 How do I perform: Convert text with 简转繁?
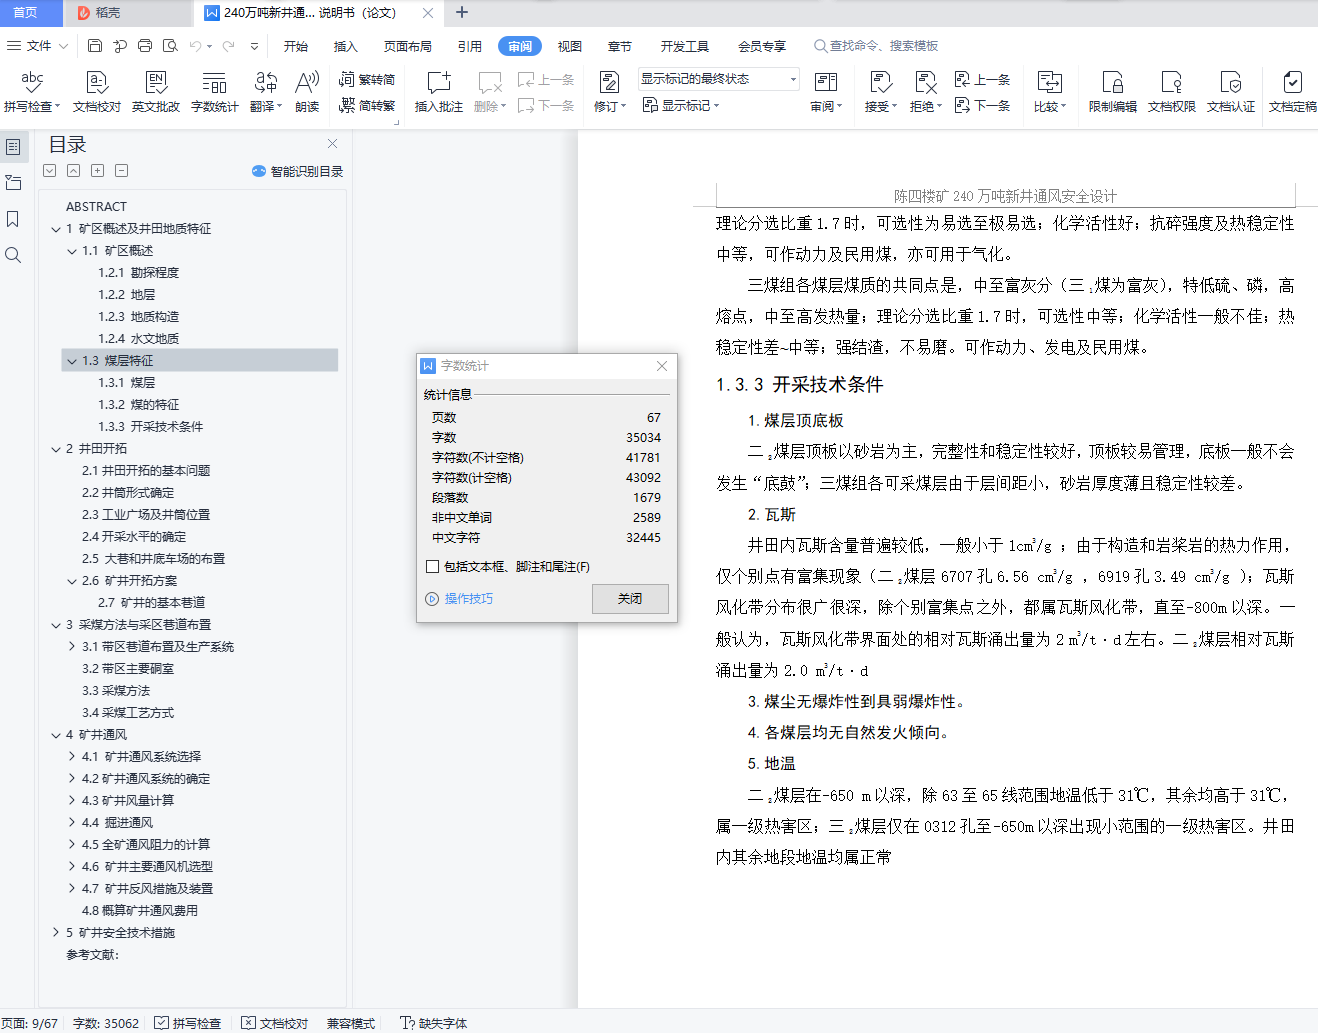tap(367, 105)
